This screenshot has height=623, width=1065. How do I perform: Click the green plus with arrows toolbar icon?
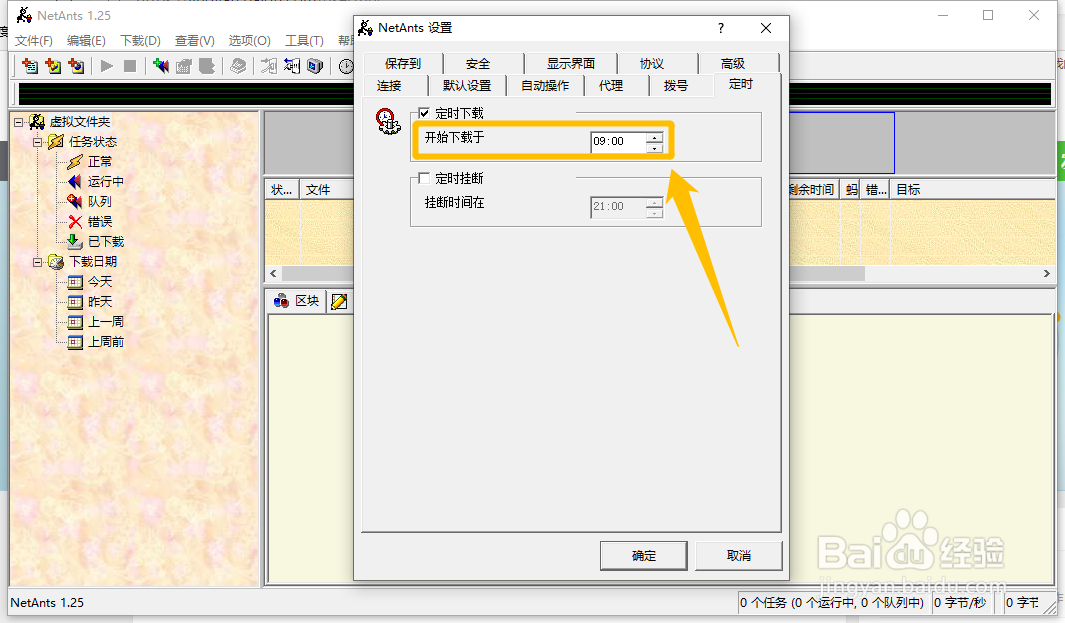pyautogui.click(x=161, y=66)
